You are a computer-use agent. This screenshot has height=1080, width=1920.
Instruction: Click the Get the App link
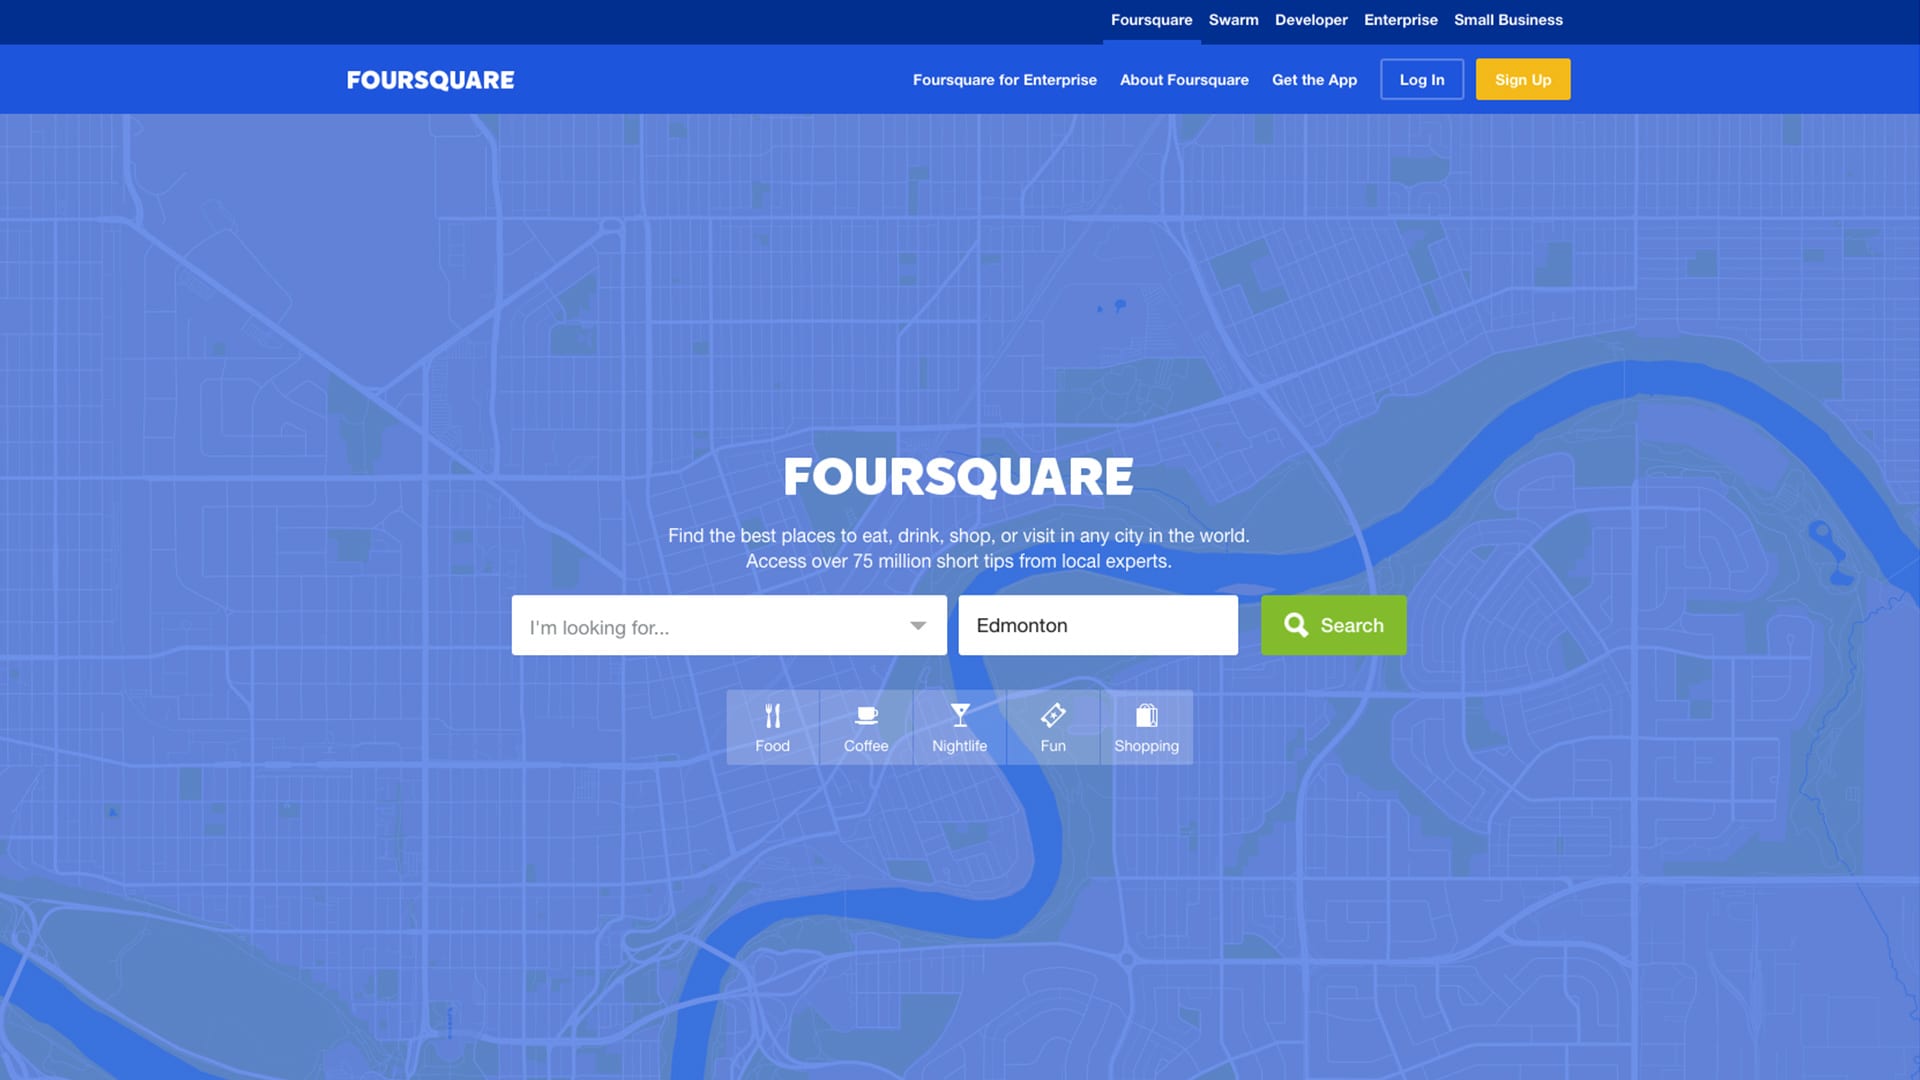tap(1315, 79)
